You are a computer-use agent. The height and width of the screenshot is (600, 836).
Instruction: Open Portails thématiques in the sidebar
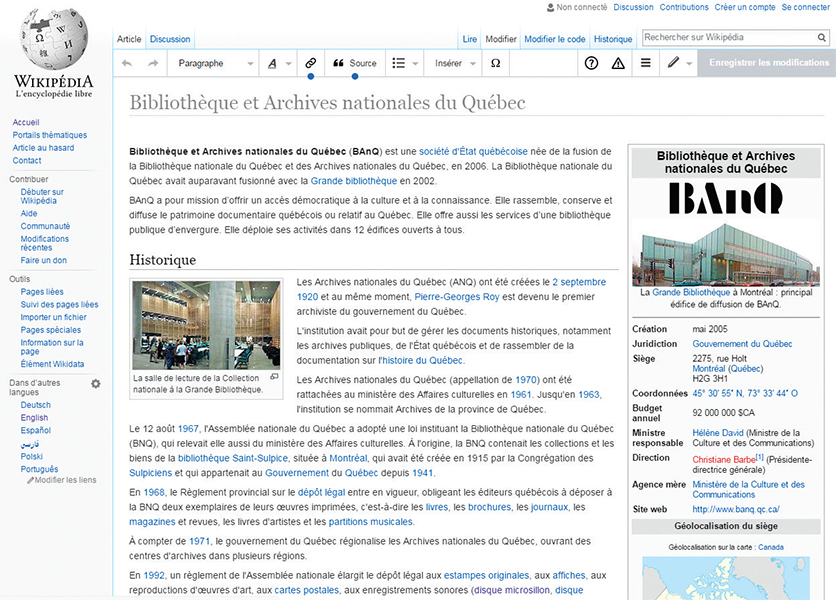50,135
